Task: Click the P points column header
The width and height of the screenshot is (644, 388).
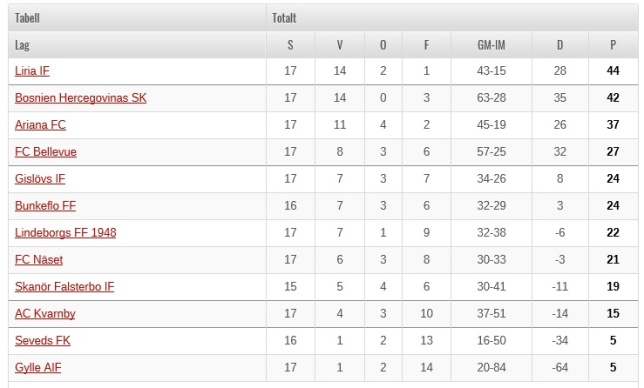Action: [613, 45]
